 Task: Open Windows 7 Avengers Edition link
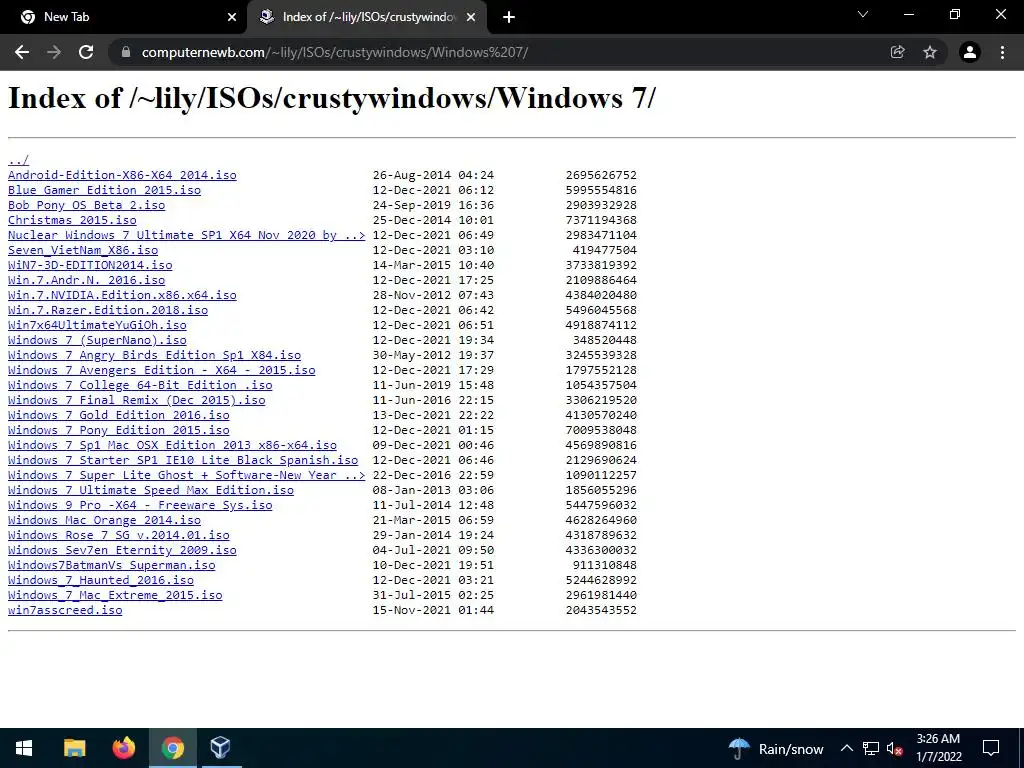coord(161,370)
